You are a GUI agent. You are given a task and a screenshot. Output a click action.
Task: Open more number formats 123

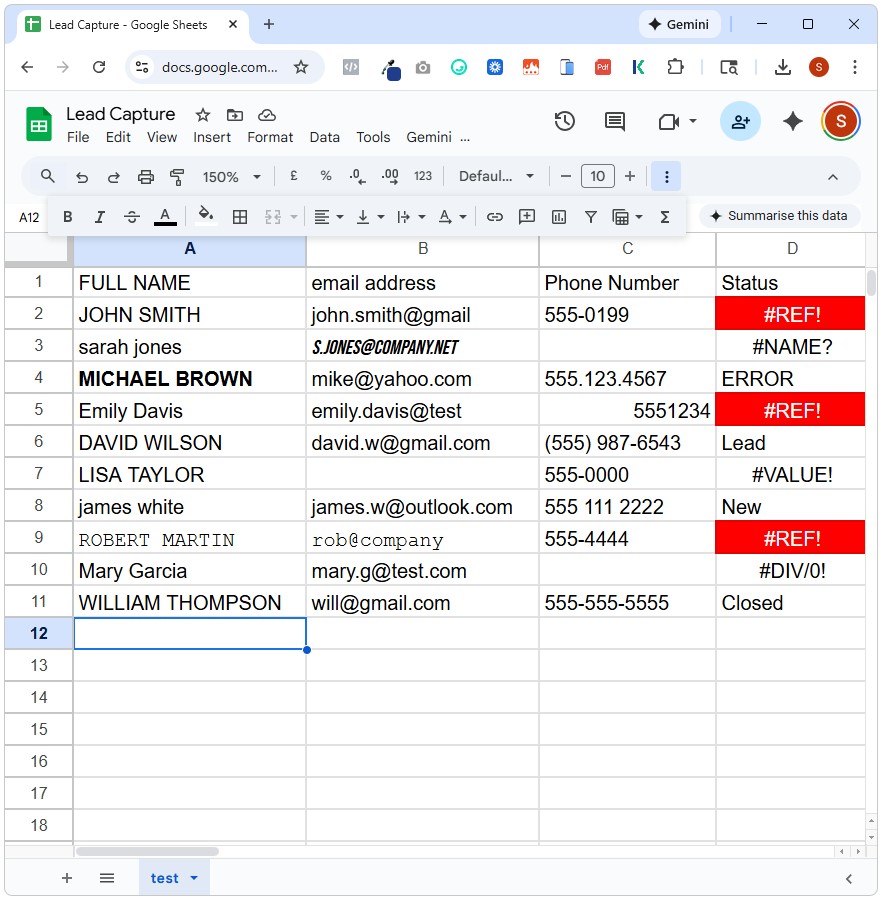423,176
